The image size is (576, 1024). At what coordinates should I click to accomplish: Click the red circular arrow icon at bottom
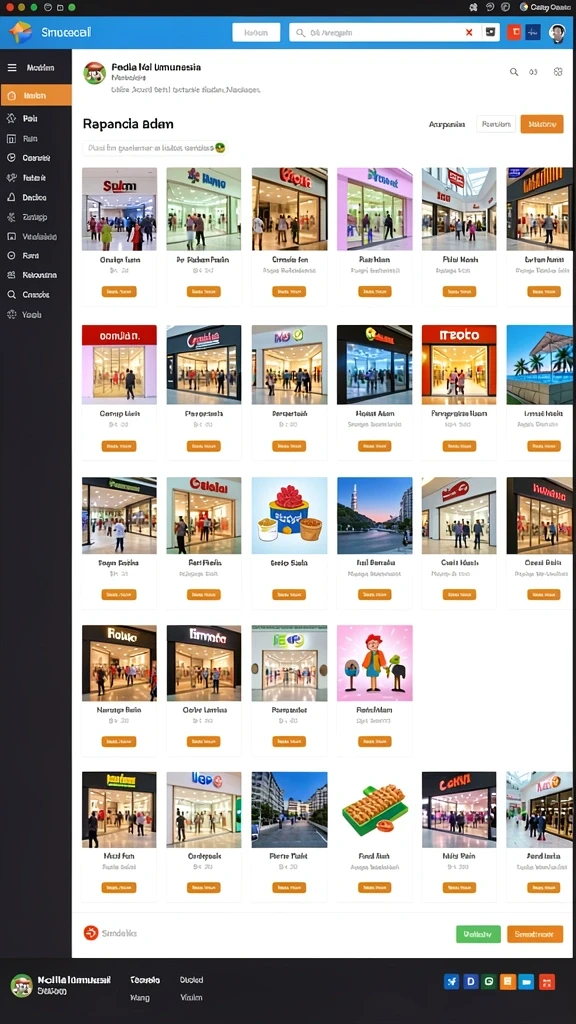(91, 933)
